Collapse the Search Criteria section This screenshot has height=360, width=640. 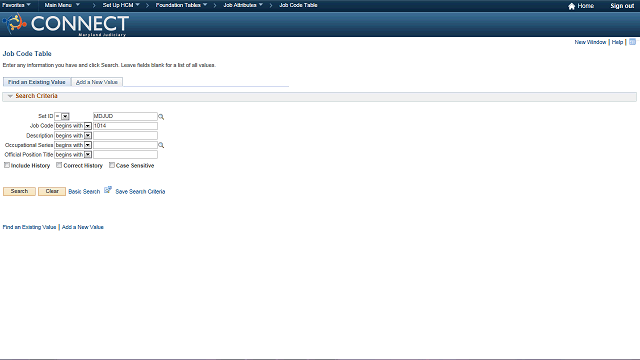click(10, 96)
